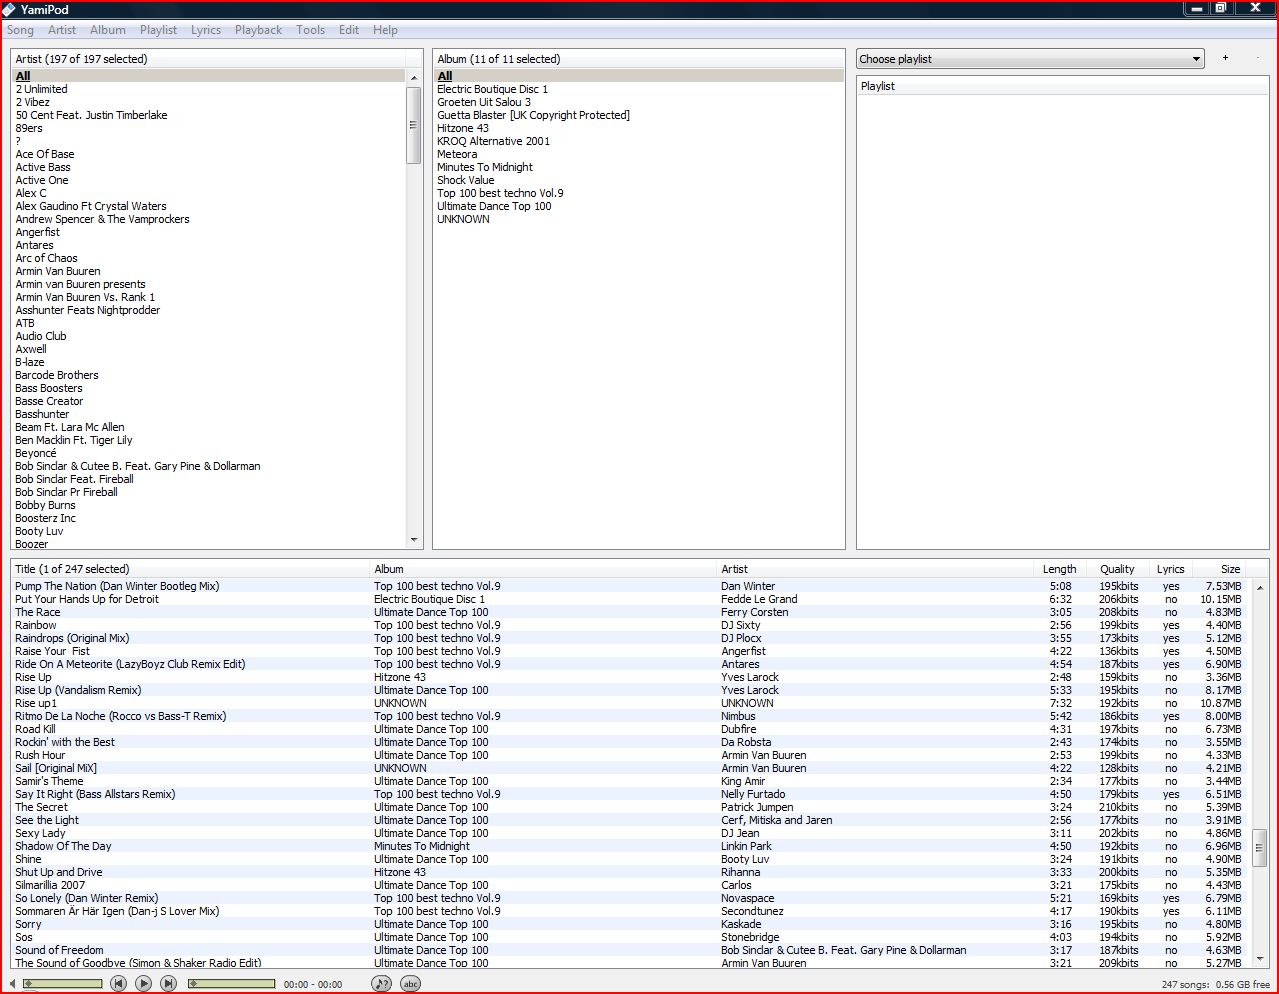Select artist 2 Unlimited
The width and height of the screenshot is (1279, 994).
41,89
